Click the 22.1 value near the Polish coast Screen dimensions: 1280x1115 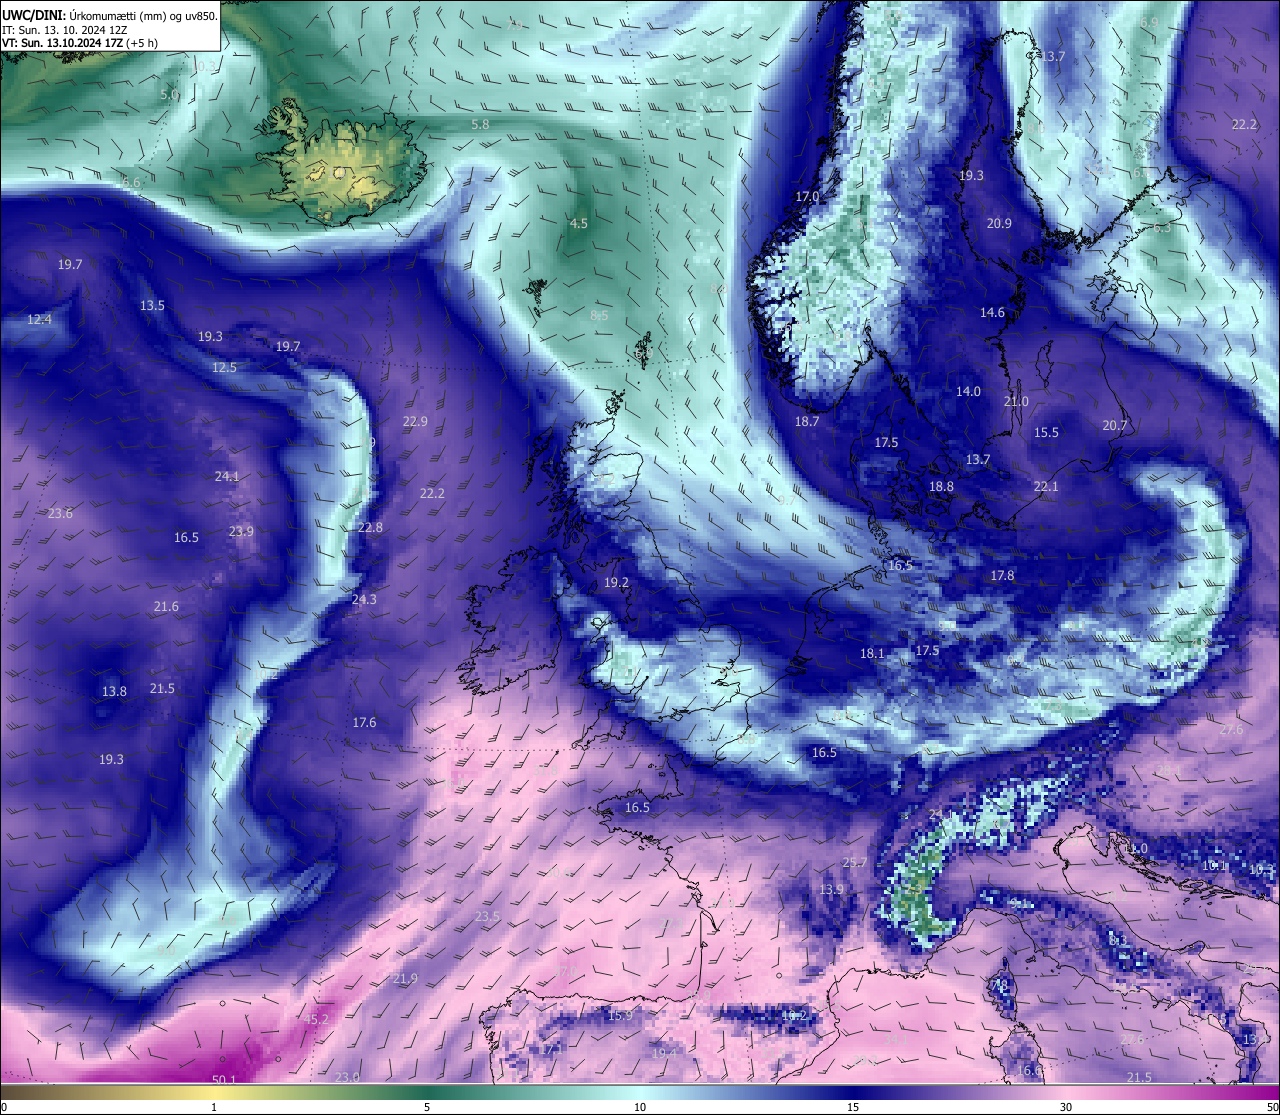pyautogui.click(x=1046, y=486)
